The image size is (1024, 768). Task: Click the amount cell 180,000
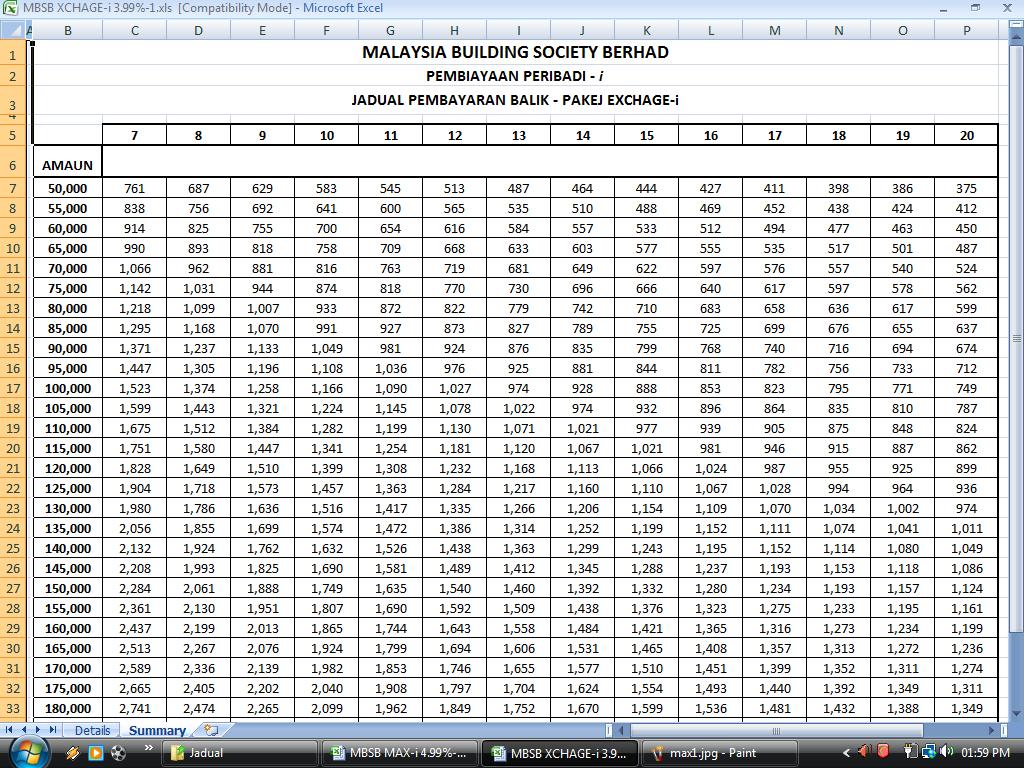pos(67,709)
